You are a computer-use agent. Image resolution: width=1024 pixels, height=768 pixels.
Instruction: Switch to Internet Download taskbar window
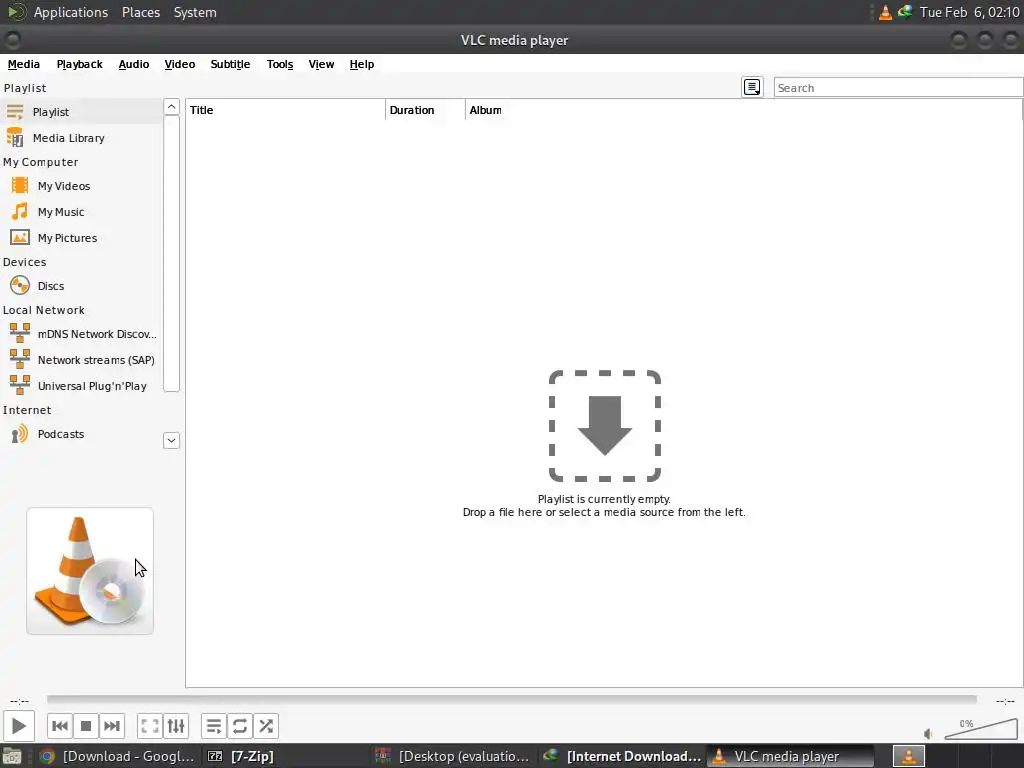(622, 756)
